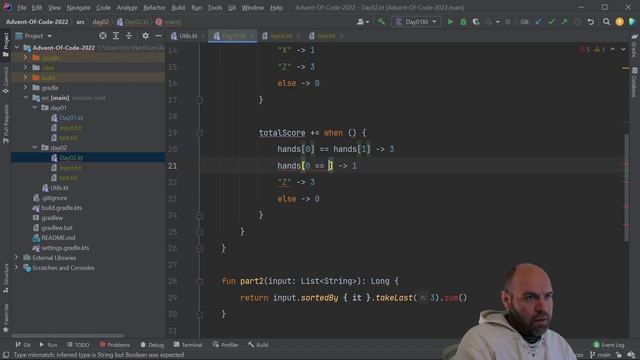Viewport: 640px width, 360px height.
Task: Go to previous highlighted error arrow
Action: [613, 49]
